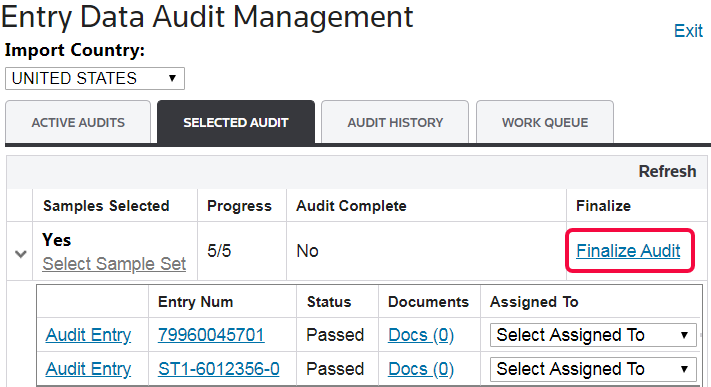Open Audit Entry for ST1-6012356-0

[88, 369]
